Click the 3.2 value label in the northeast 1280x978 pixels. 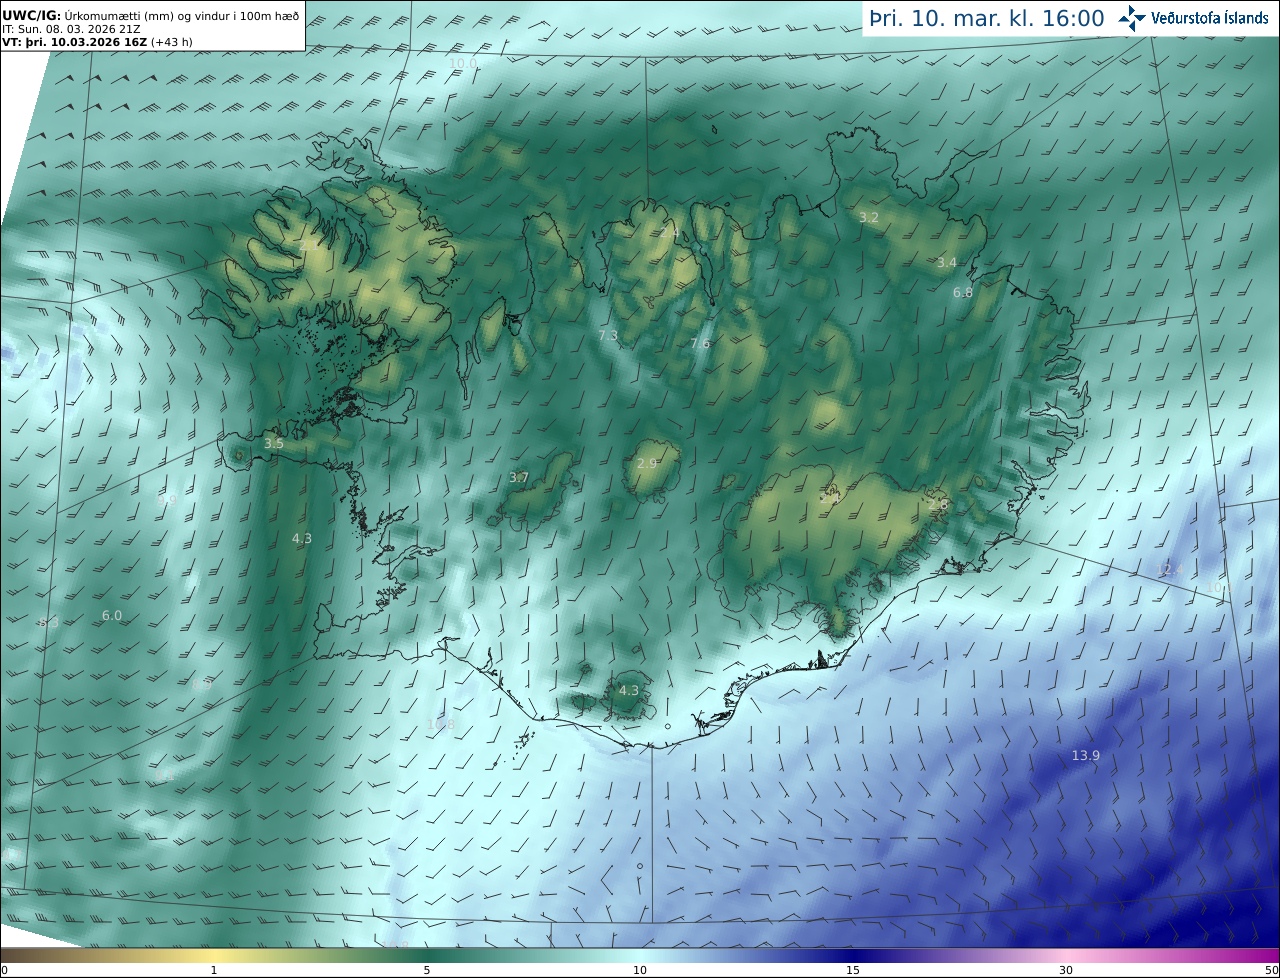(x=869, y=217)
